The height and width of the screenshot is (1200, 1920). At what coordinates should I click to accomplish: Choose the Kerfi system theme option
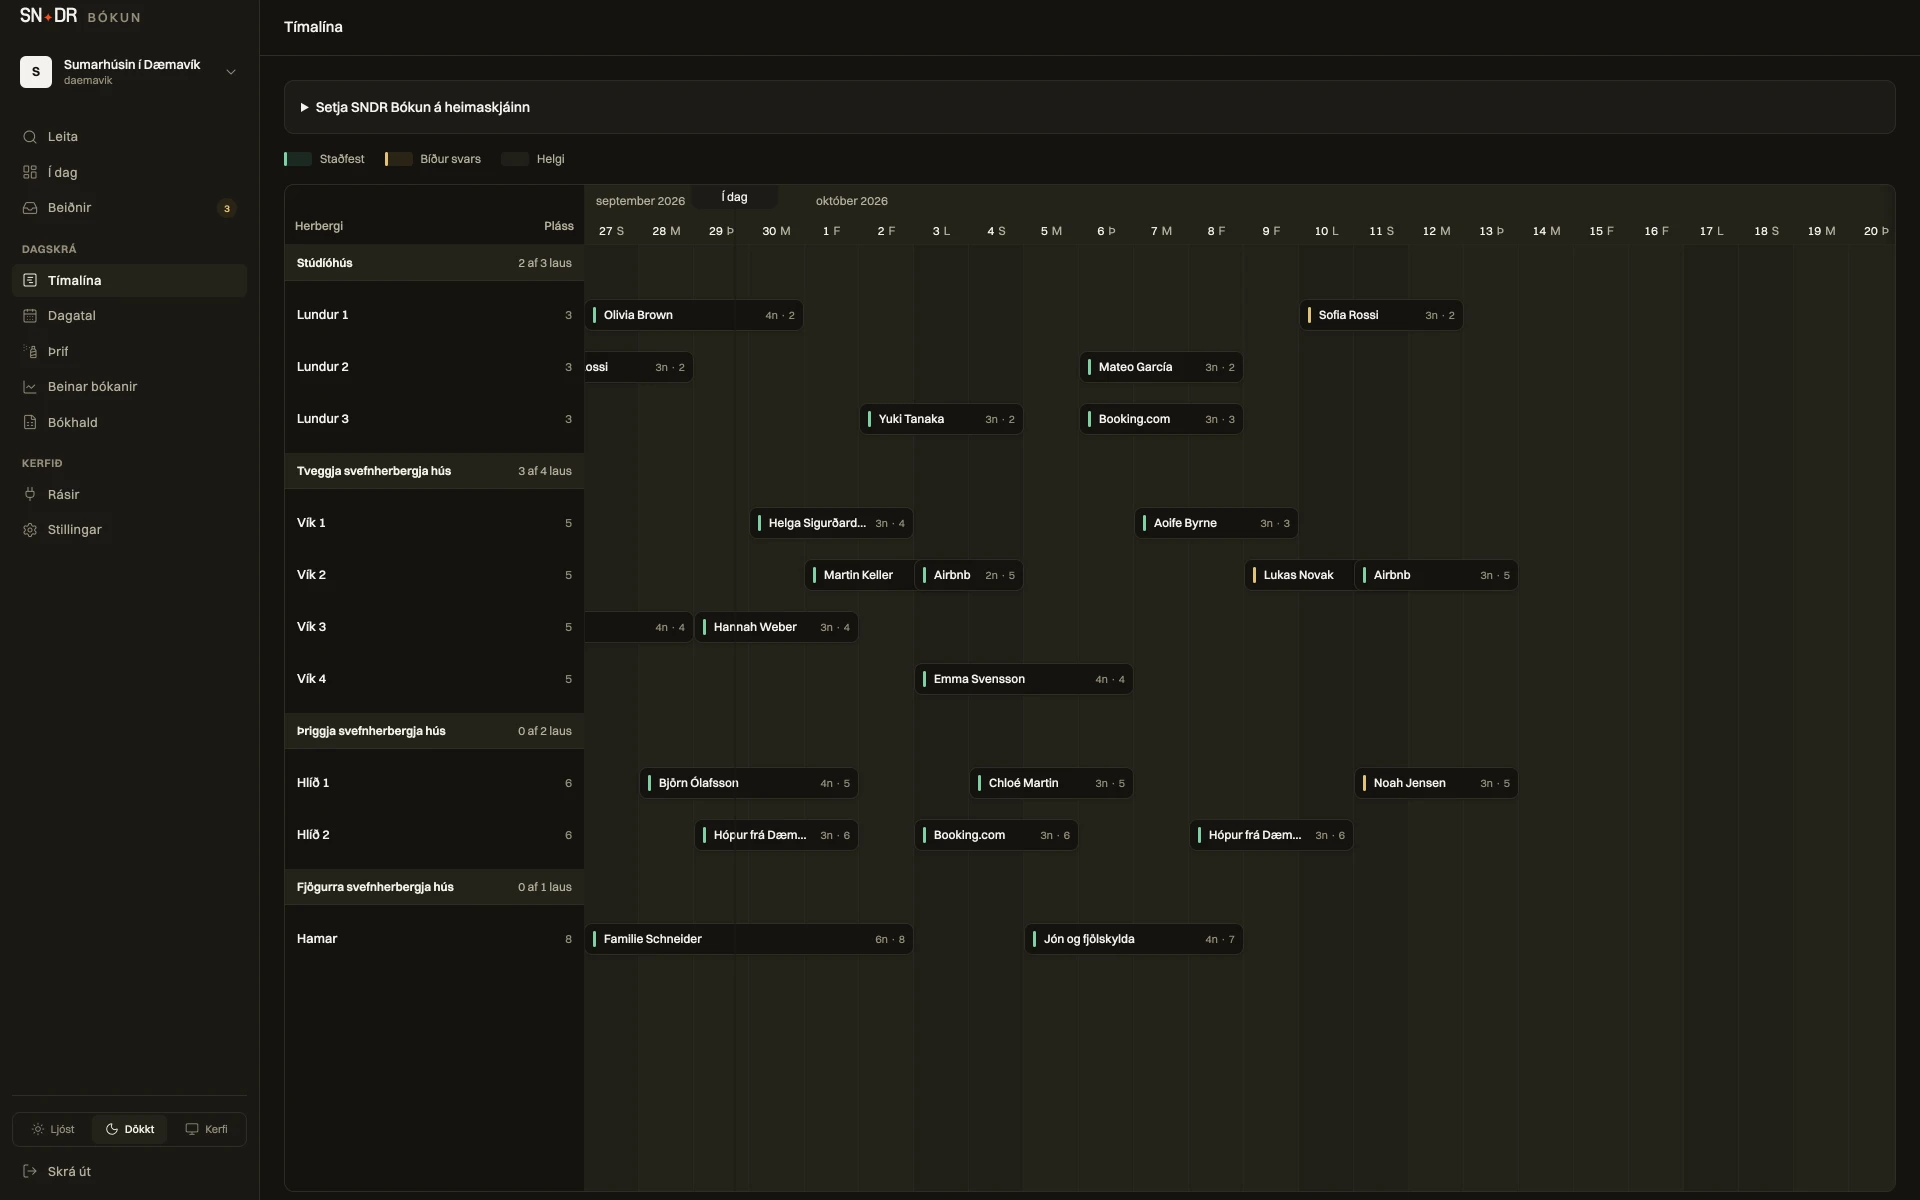coord(206,1129)
